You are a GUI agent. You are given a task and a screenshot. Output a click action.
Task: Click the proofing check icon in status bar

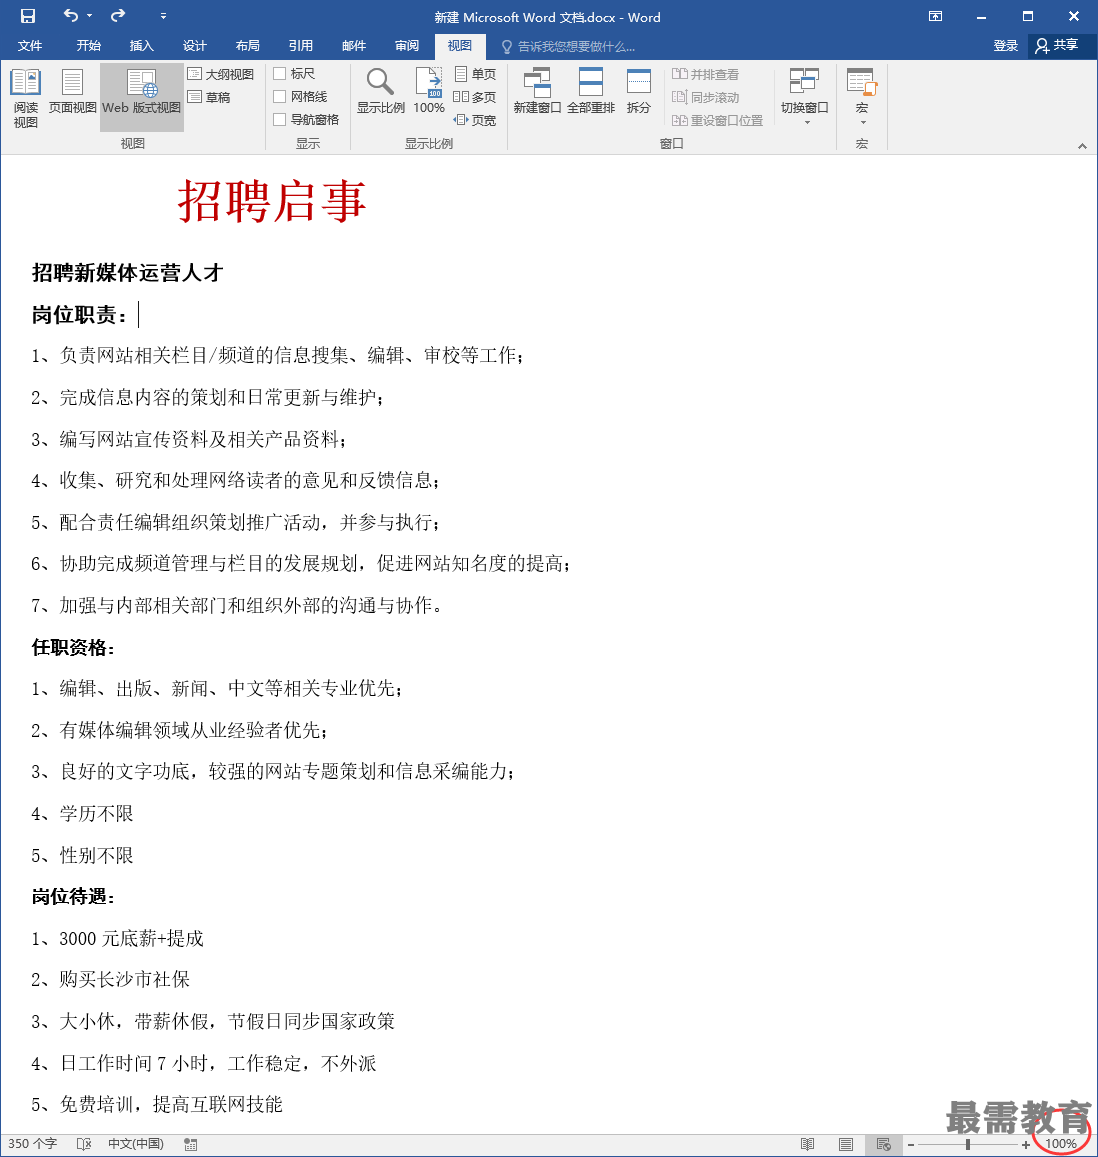point(84,1144)
